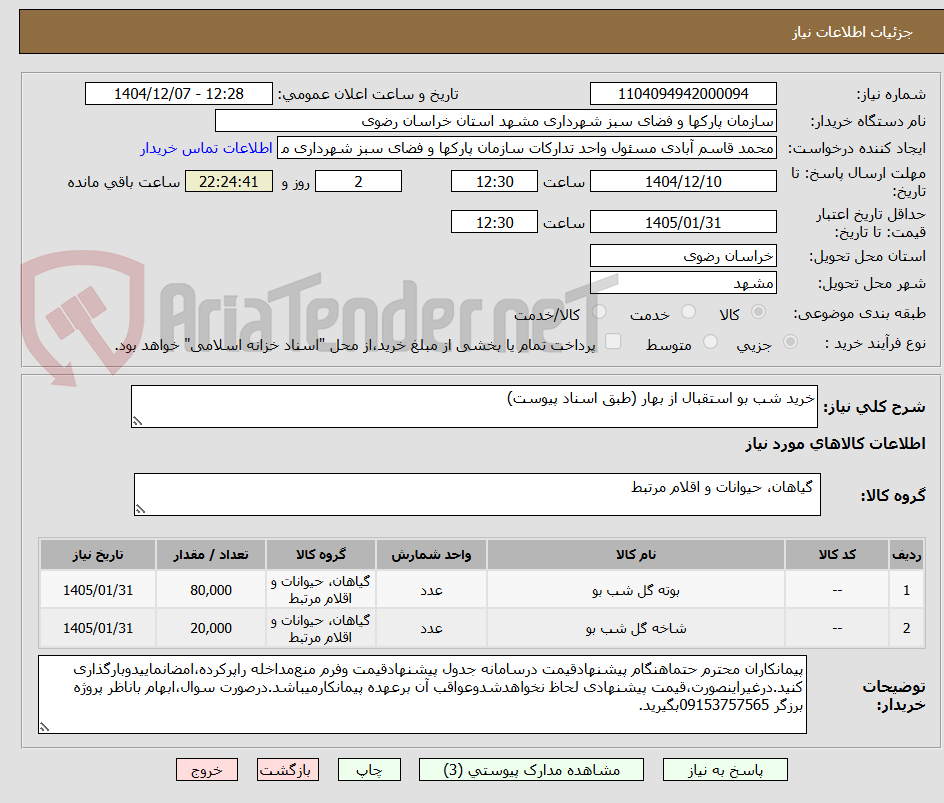944x803 pixels.
Task: Click the request creator name field
Action: pyautogui.click(x=527, y=148)
